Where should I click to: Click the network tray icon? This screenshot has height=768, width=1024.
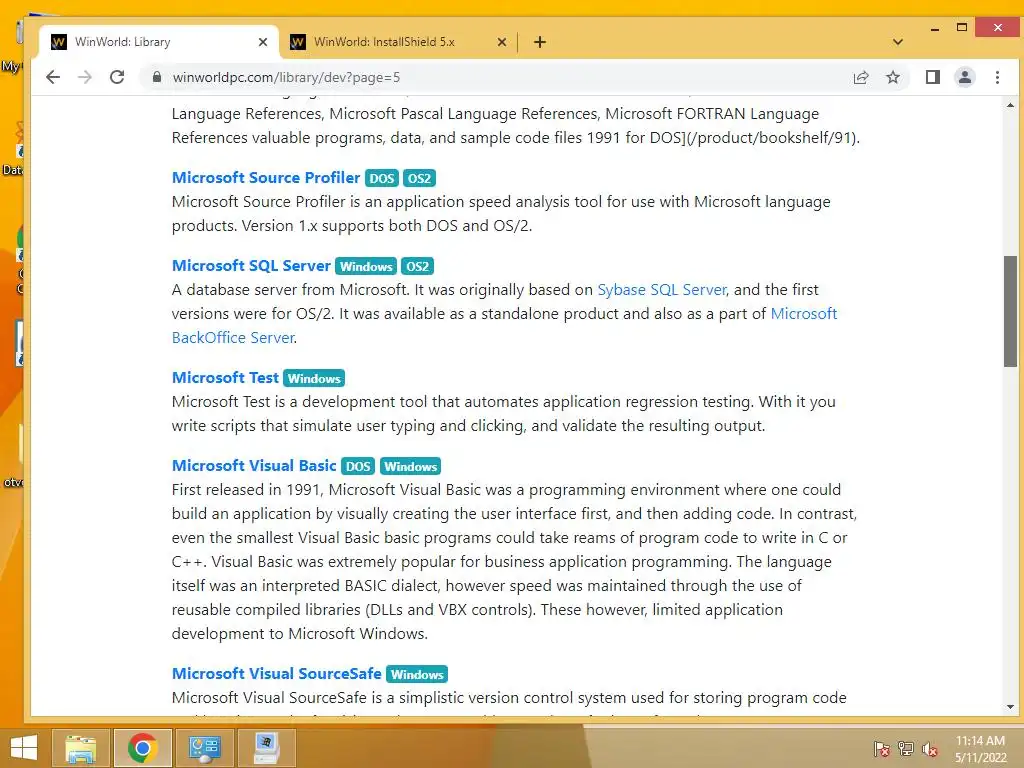point(906,749)
